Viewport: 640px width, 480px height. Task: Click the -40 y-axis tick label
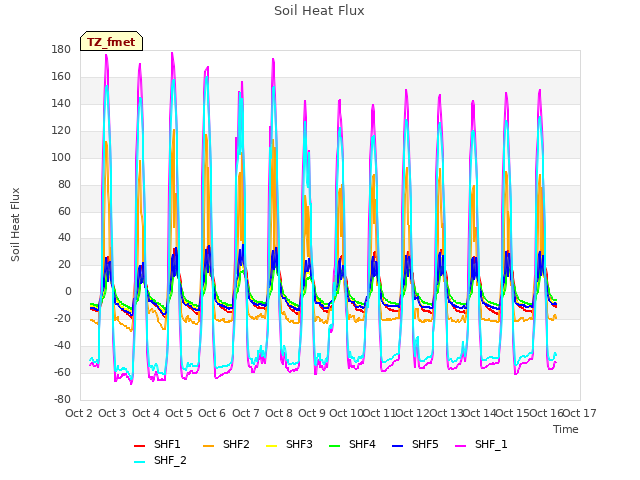(62, 346)
